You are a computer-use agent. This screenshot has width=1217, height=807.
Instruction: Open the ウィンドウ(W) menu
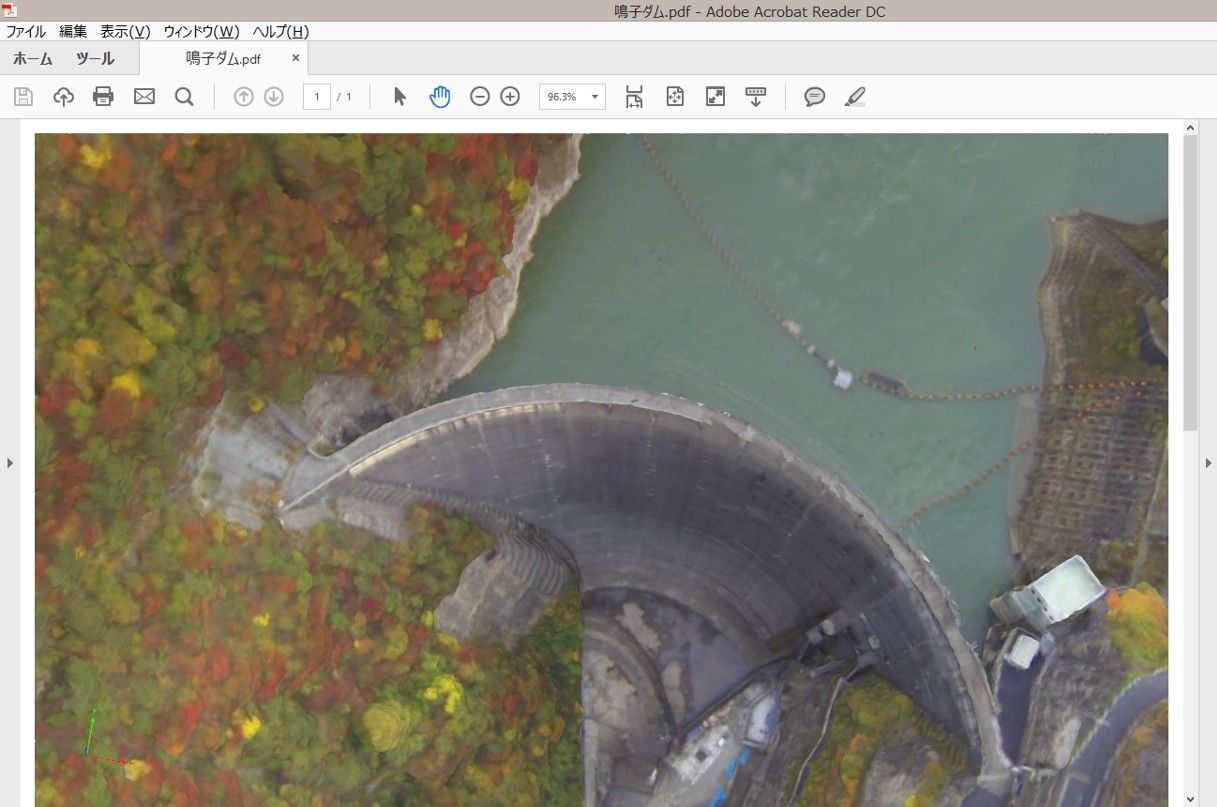coord(202,31)
